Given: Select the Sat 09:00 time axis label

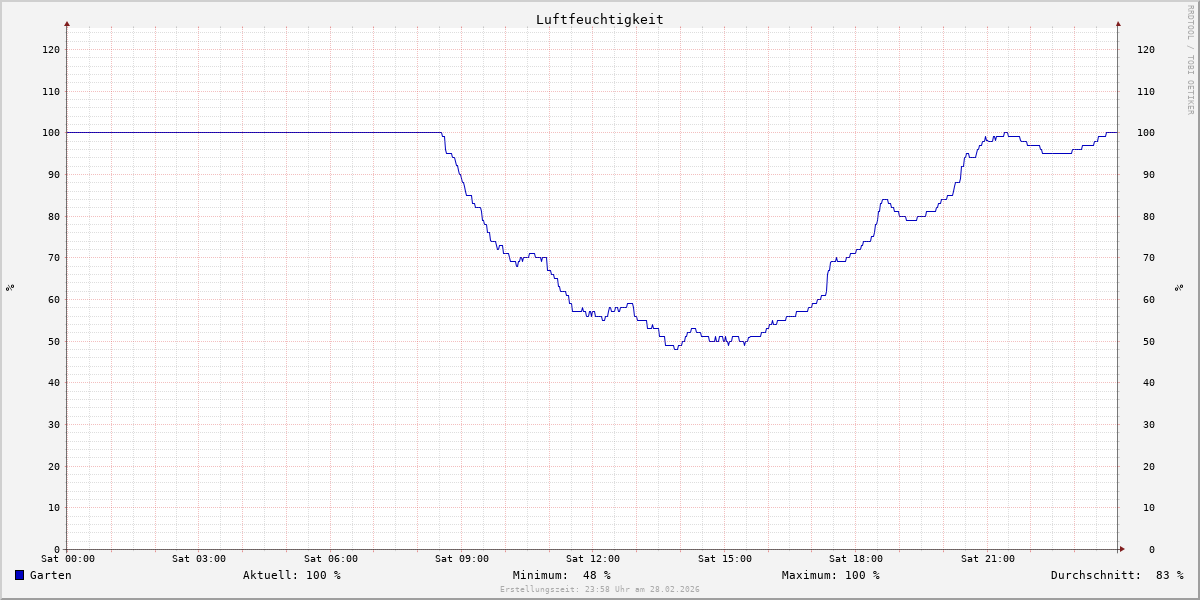Looking at the screenshot, I should coord(462,559).
